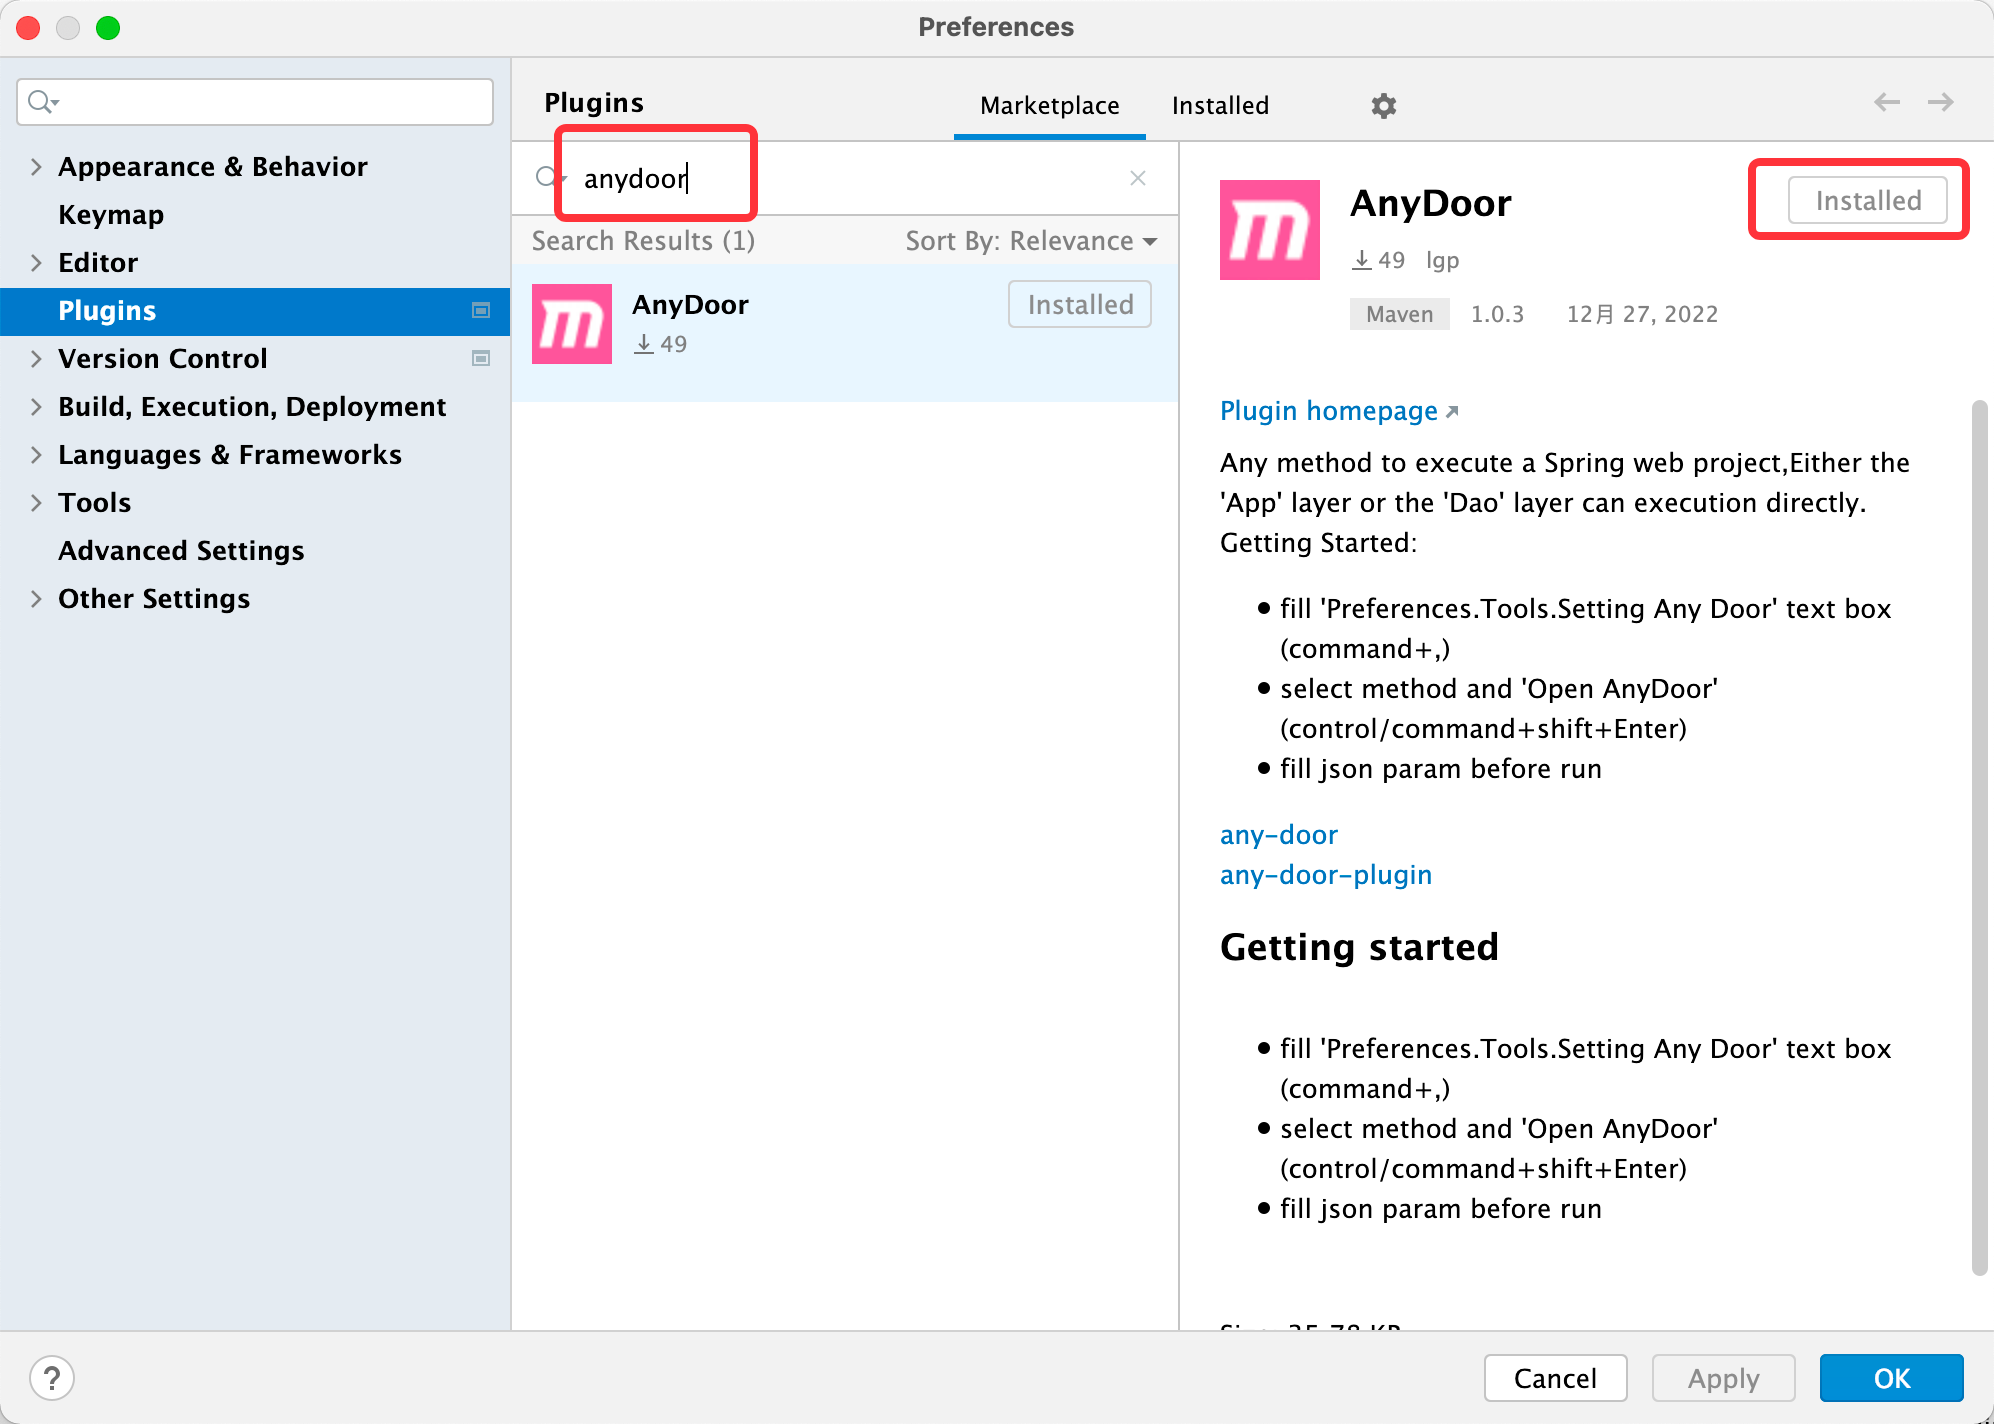
Task: Clear the anydoor search text
Action: click(1137, 178)
